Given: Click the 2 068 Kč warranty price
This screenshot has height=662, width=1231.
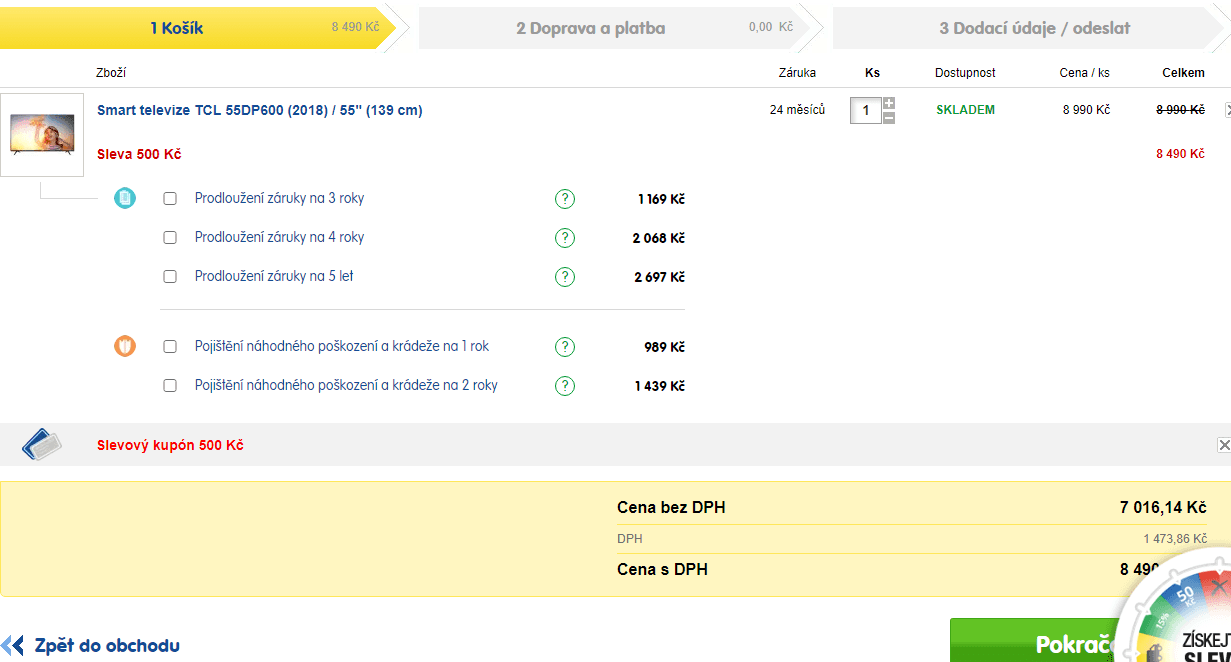Looking at the screenshot, I should [659, 238].
